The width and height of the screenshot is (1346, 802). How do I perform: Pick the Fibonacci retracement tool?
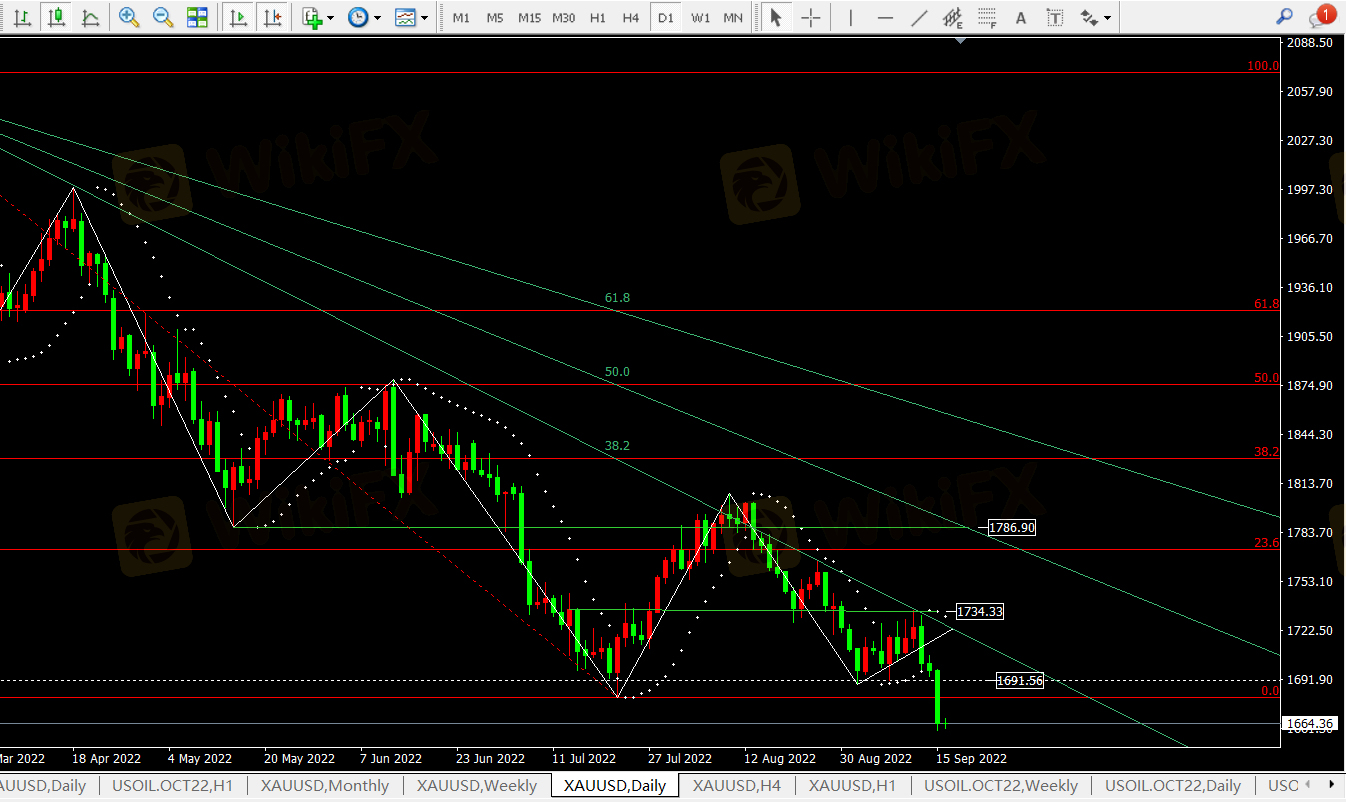[987, 17]
